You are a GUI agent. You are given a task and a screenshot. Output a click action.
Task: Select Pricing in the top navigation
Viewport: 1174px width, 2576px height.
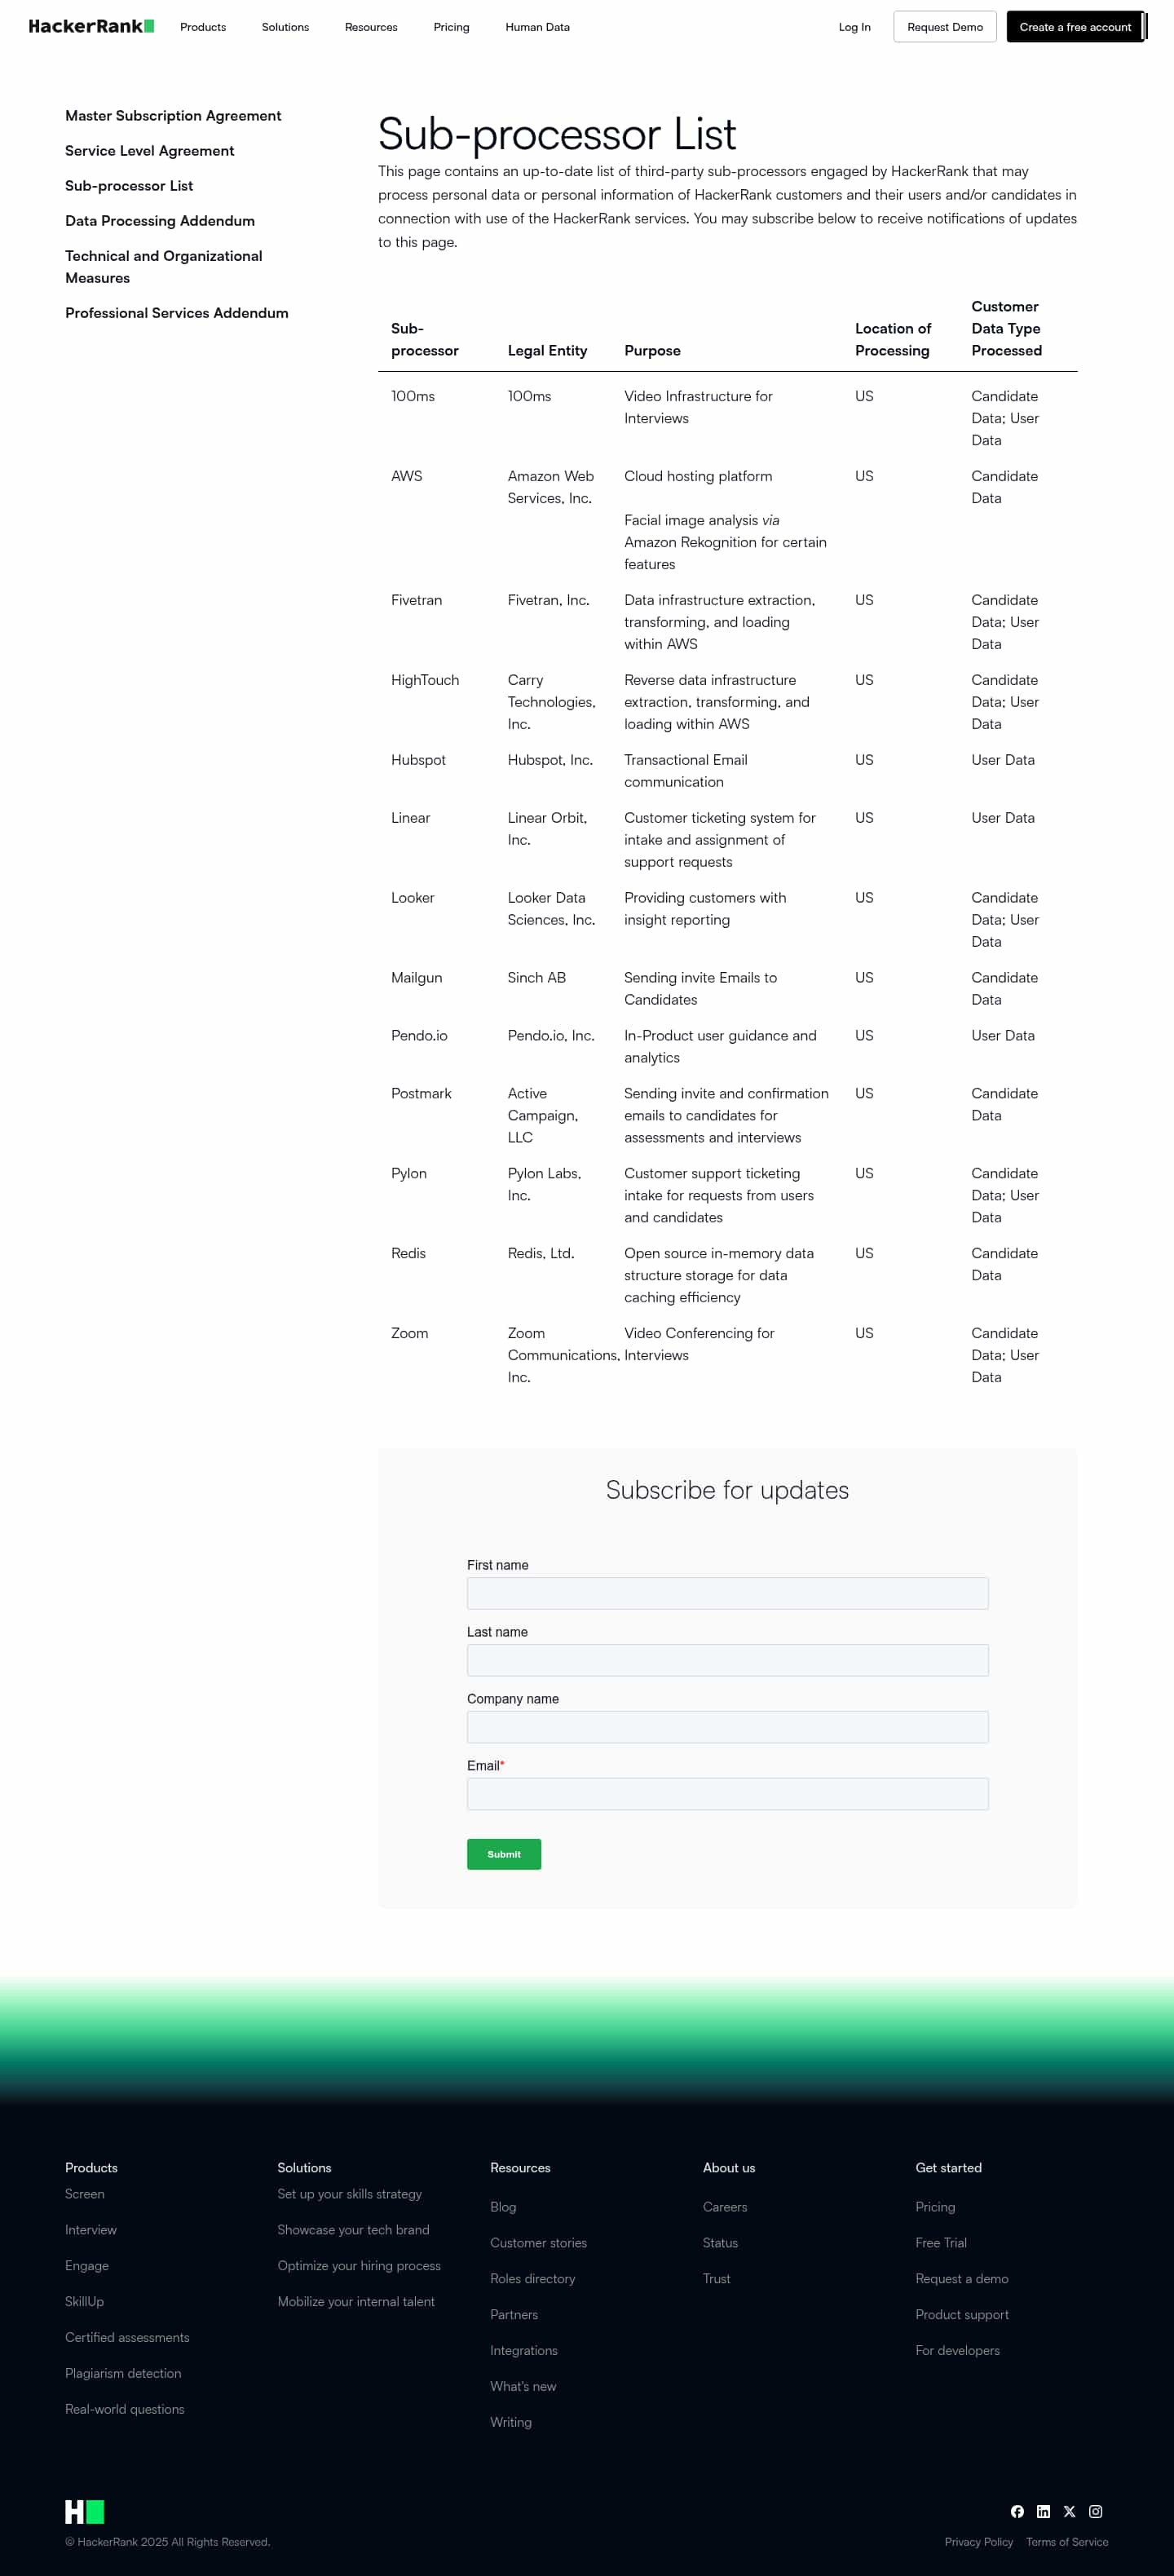pyautogui.click(x=451, y=27)
